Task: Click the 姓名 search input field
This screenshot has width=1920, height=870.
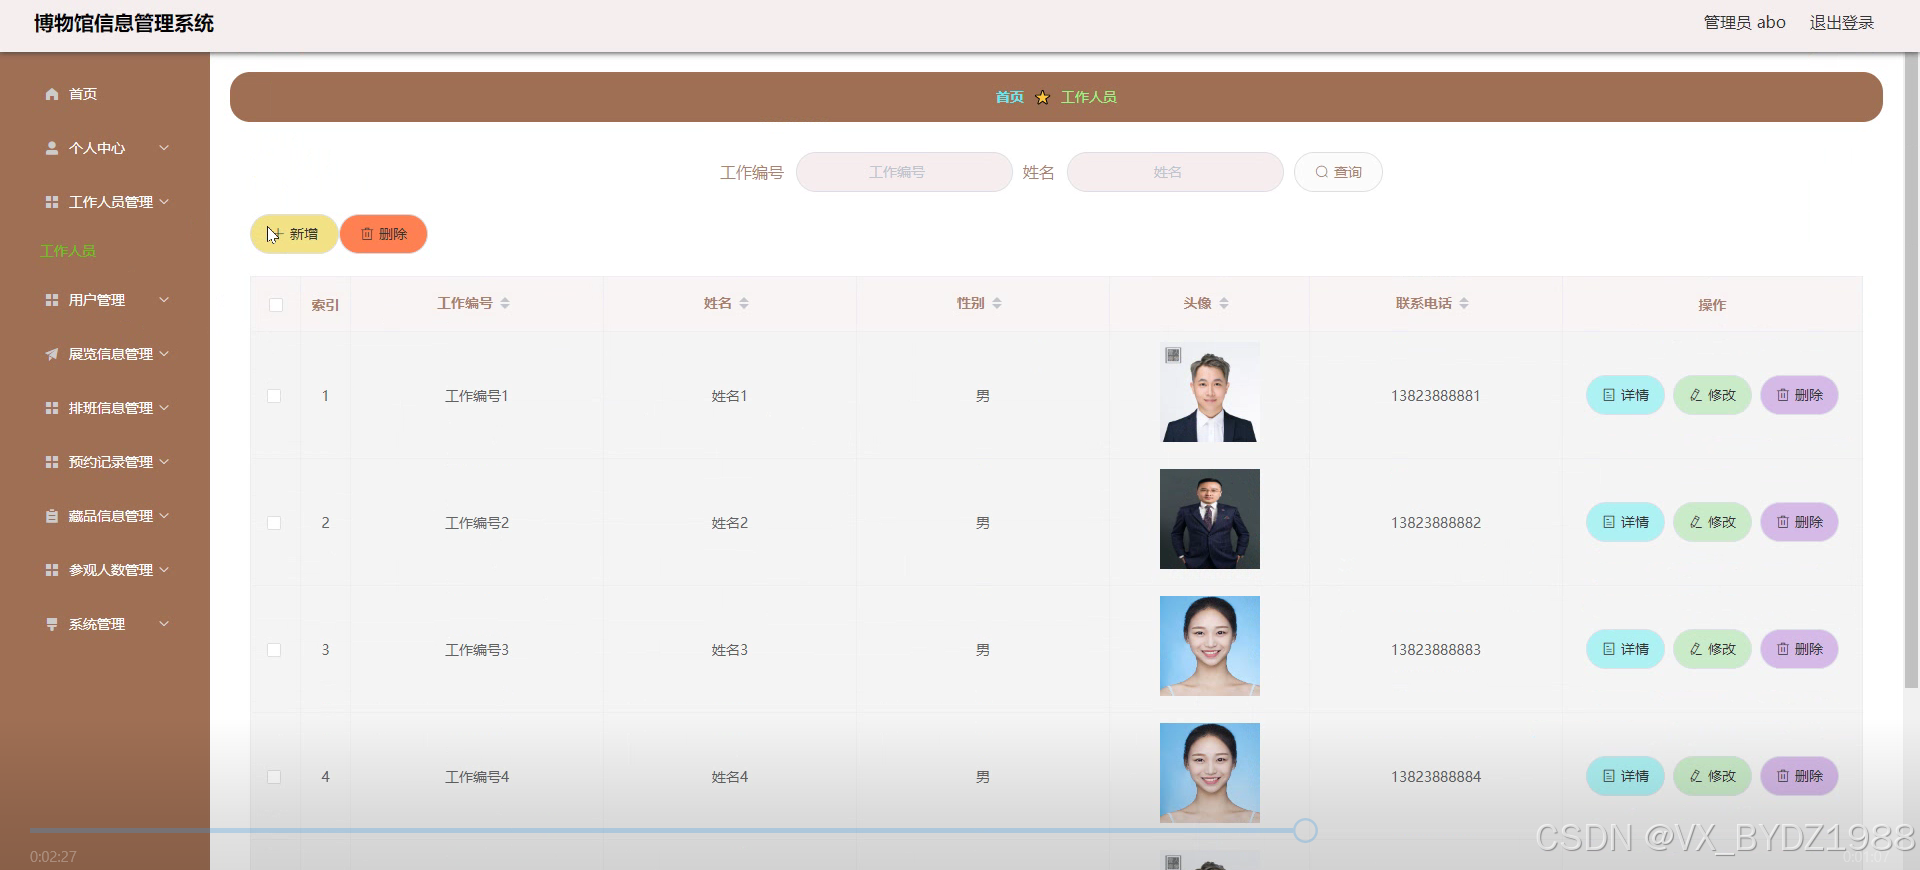Action: [1175, 172]
